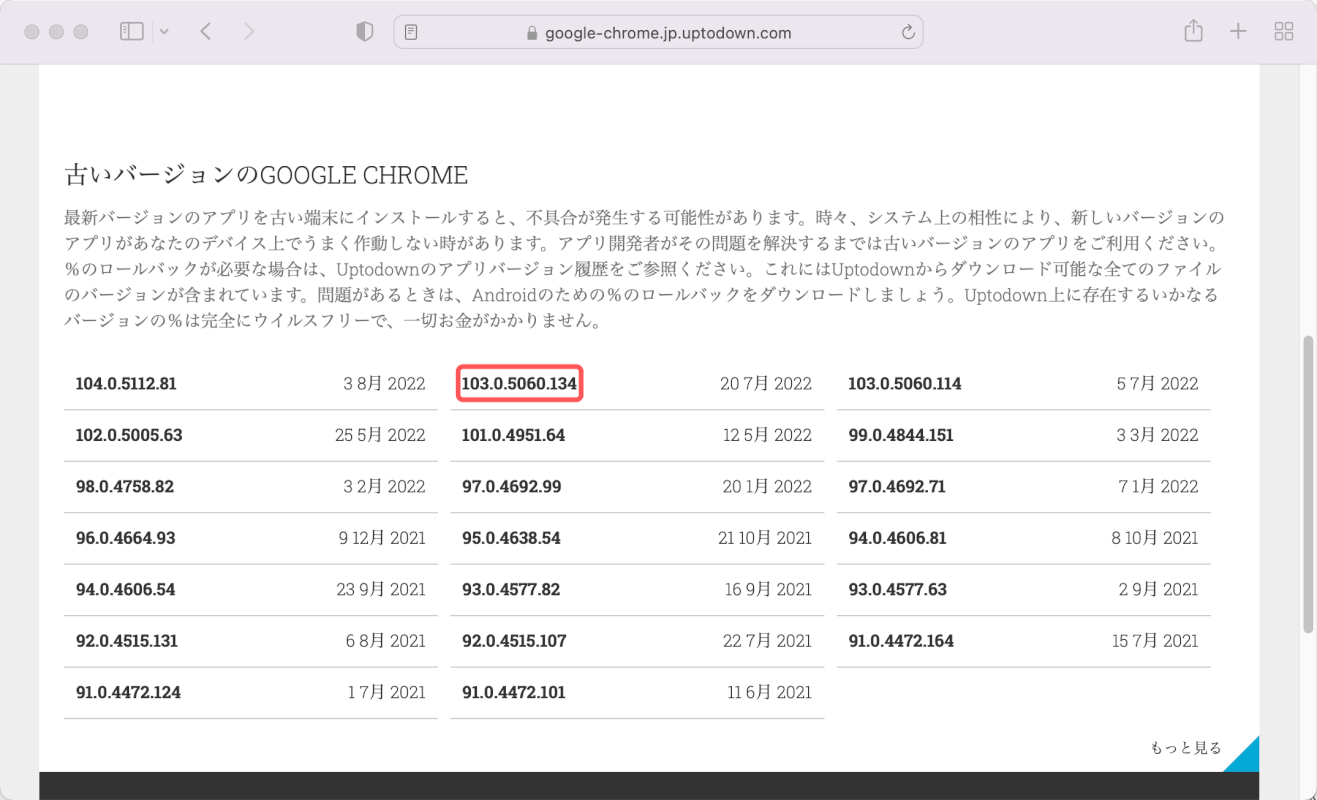Image resolution: width=1317 pixels, height=800 pixels.
Task: Click the date 6 8月 2021
Action: pyautogui.click(x=386, y=641)
